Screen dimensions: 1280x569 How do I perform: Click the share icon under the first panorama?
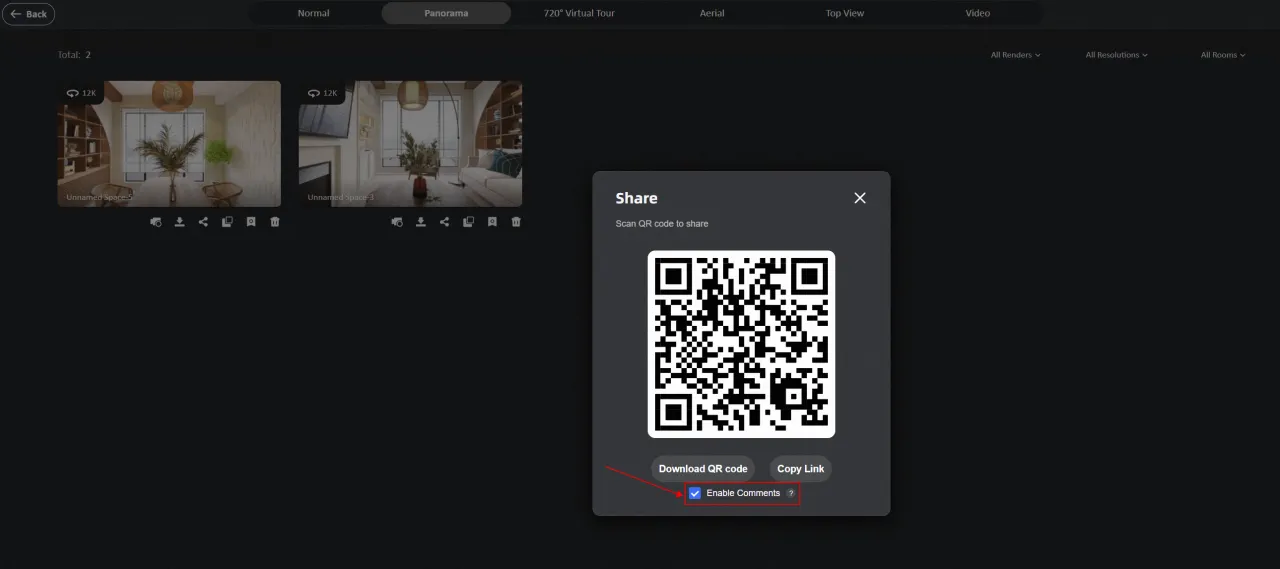203,222
